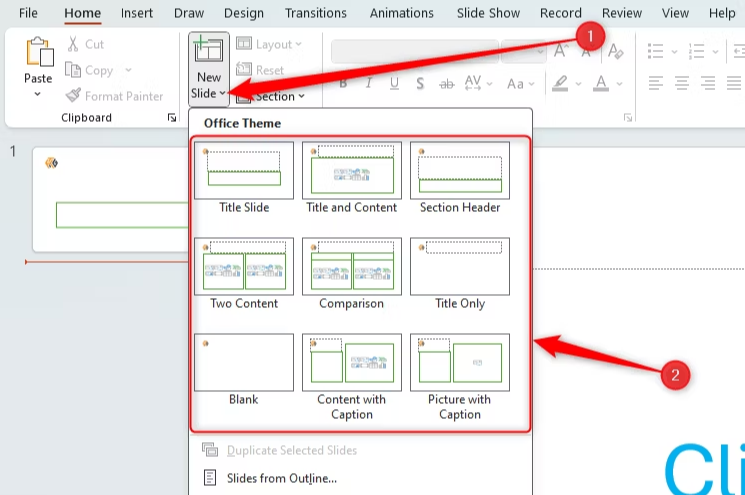Screen dimensions: 745x495
Task: Clear all formatting with the eraser-A icon
Action: (x=615, y=50)
